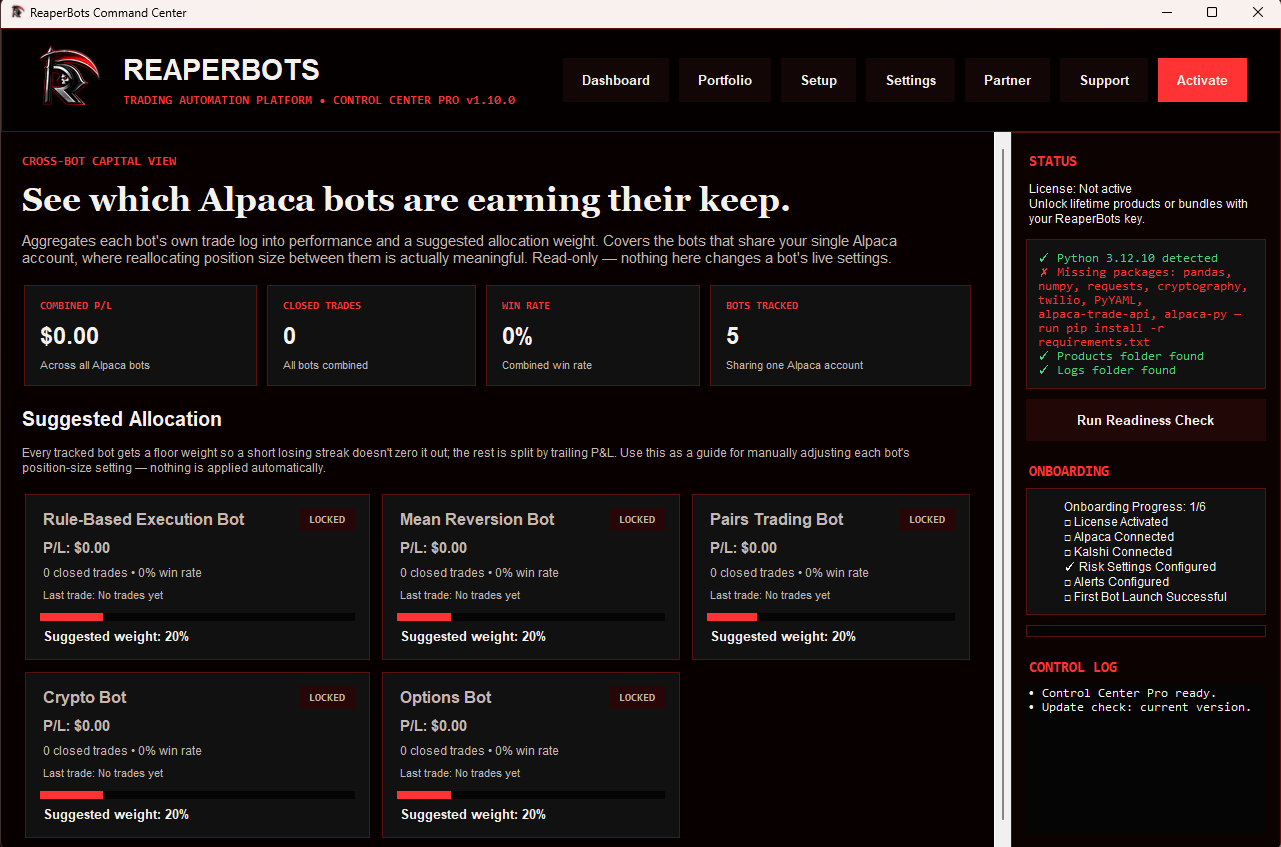Click the Crypto Bot title
Image resolution: width=1281 pixels, height=847 pixels.
[85, 698]
